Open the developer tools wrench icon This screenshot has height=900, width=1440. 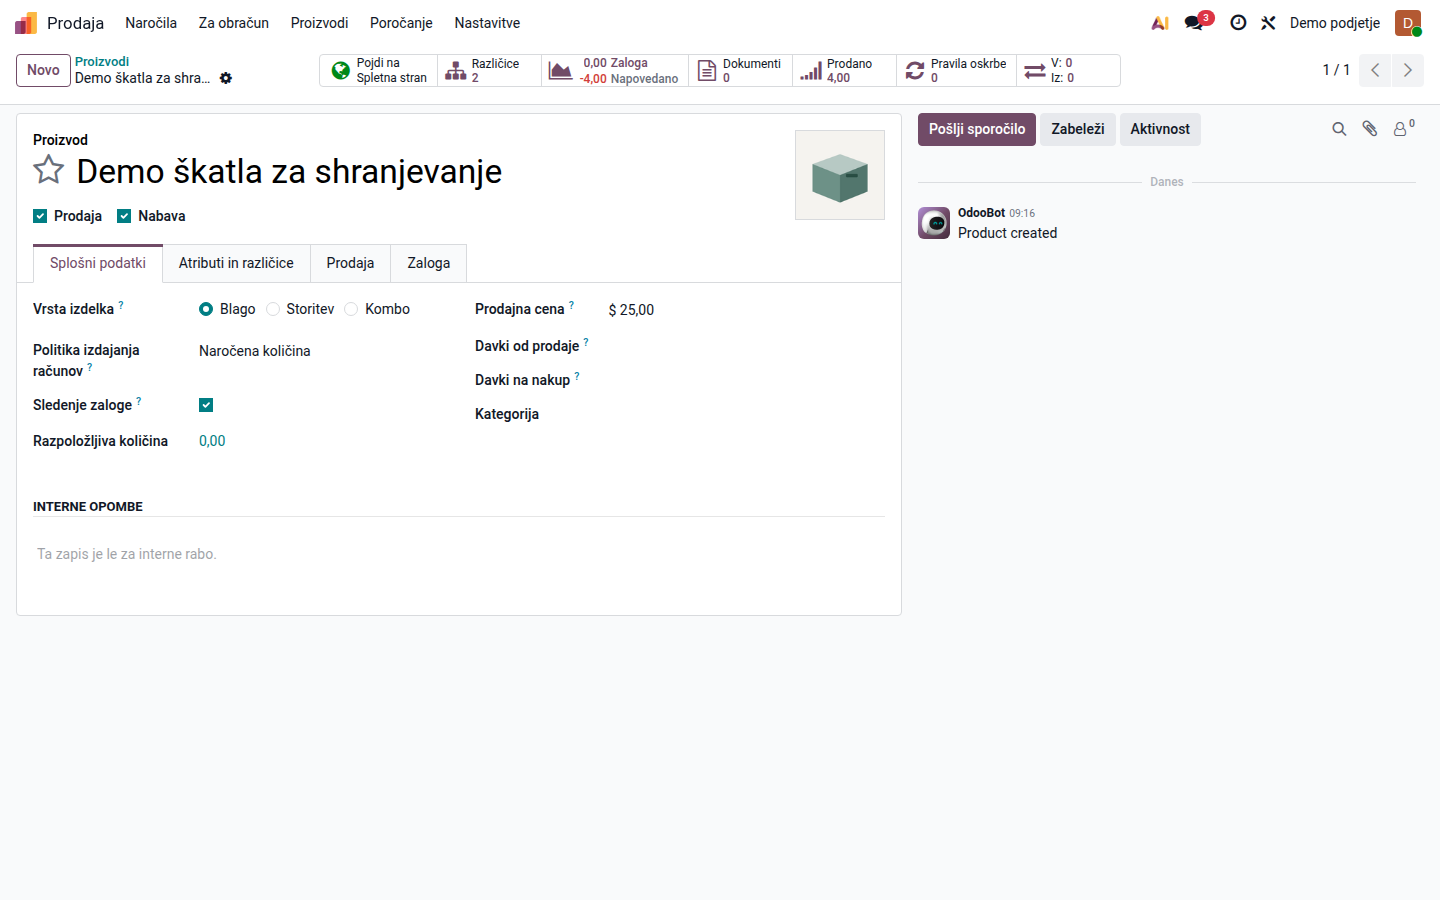click(1268, 23)
